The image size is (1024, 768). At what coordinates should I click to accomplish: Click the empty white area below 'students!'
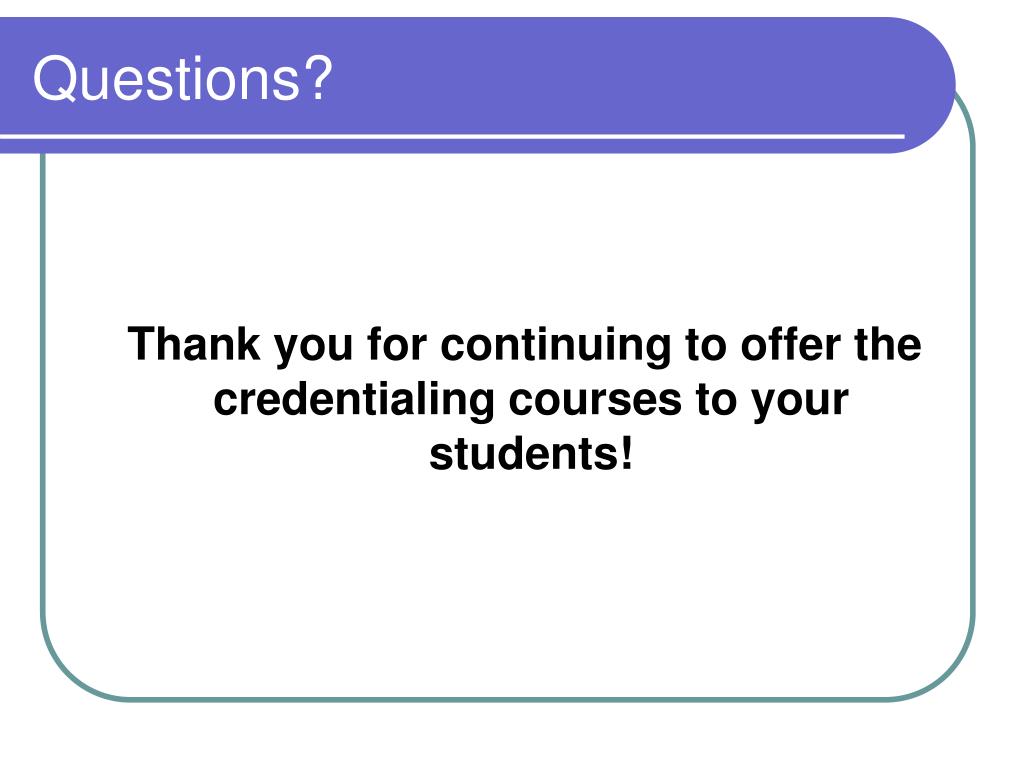pyautogui.click(x=509, y=581)
